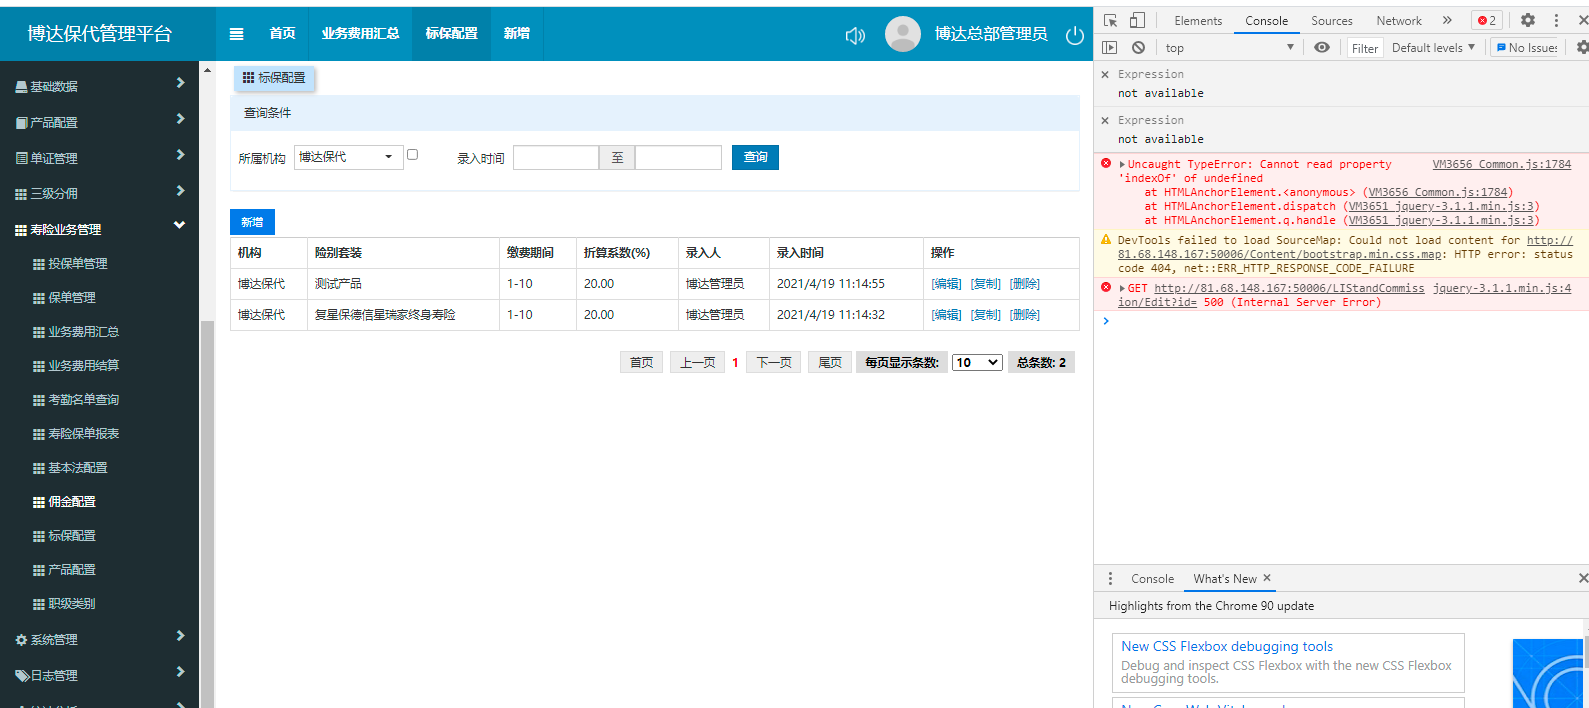Click the power logout icon
The height and width of the screenshot is (708, 1589).
(1075, 36)
